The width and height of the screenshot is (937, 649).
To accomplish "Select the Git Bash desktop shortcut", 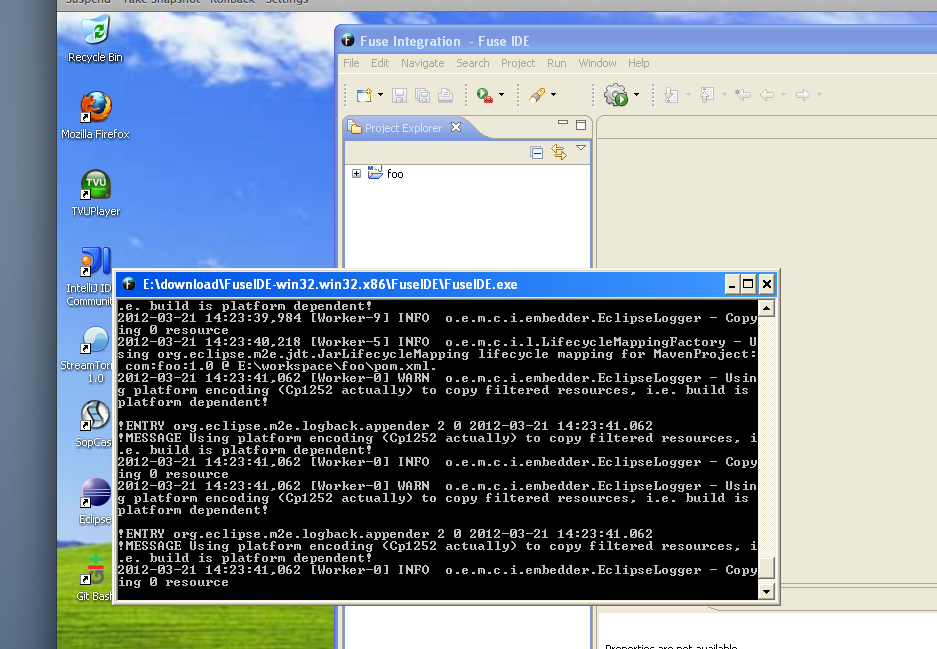I will pyautogui.click(x=94, y=577).
